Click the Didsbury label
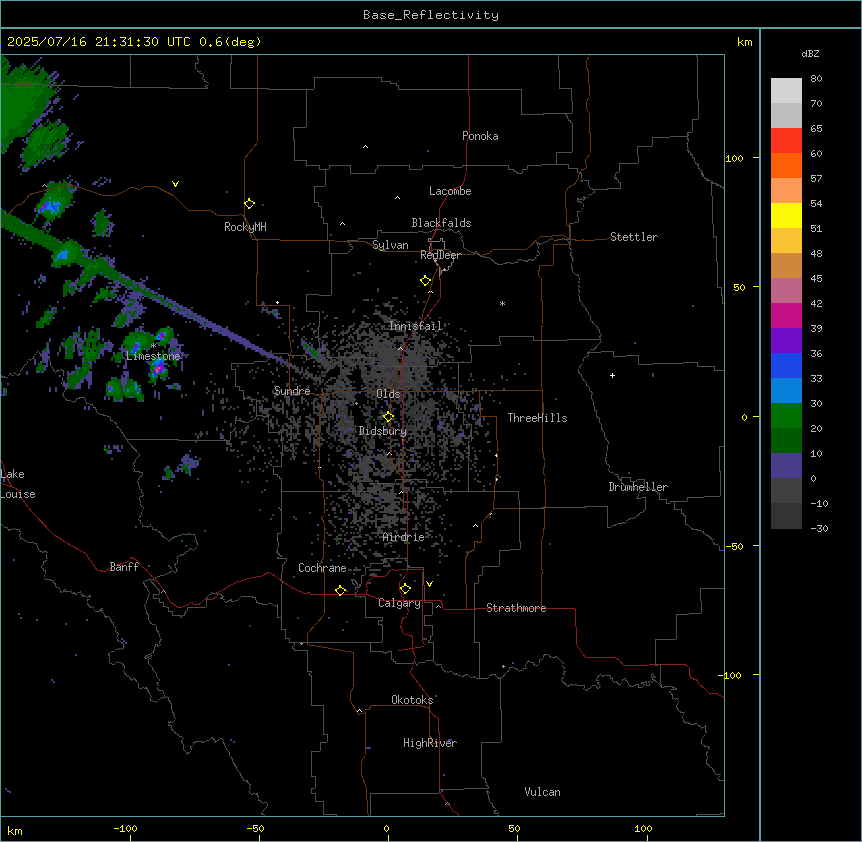The height and width of the screenshot is (842, 862). tap(383, 431)
